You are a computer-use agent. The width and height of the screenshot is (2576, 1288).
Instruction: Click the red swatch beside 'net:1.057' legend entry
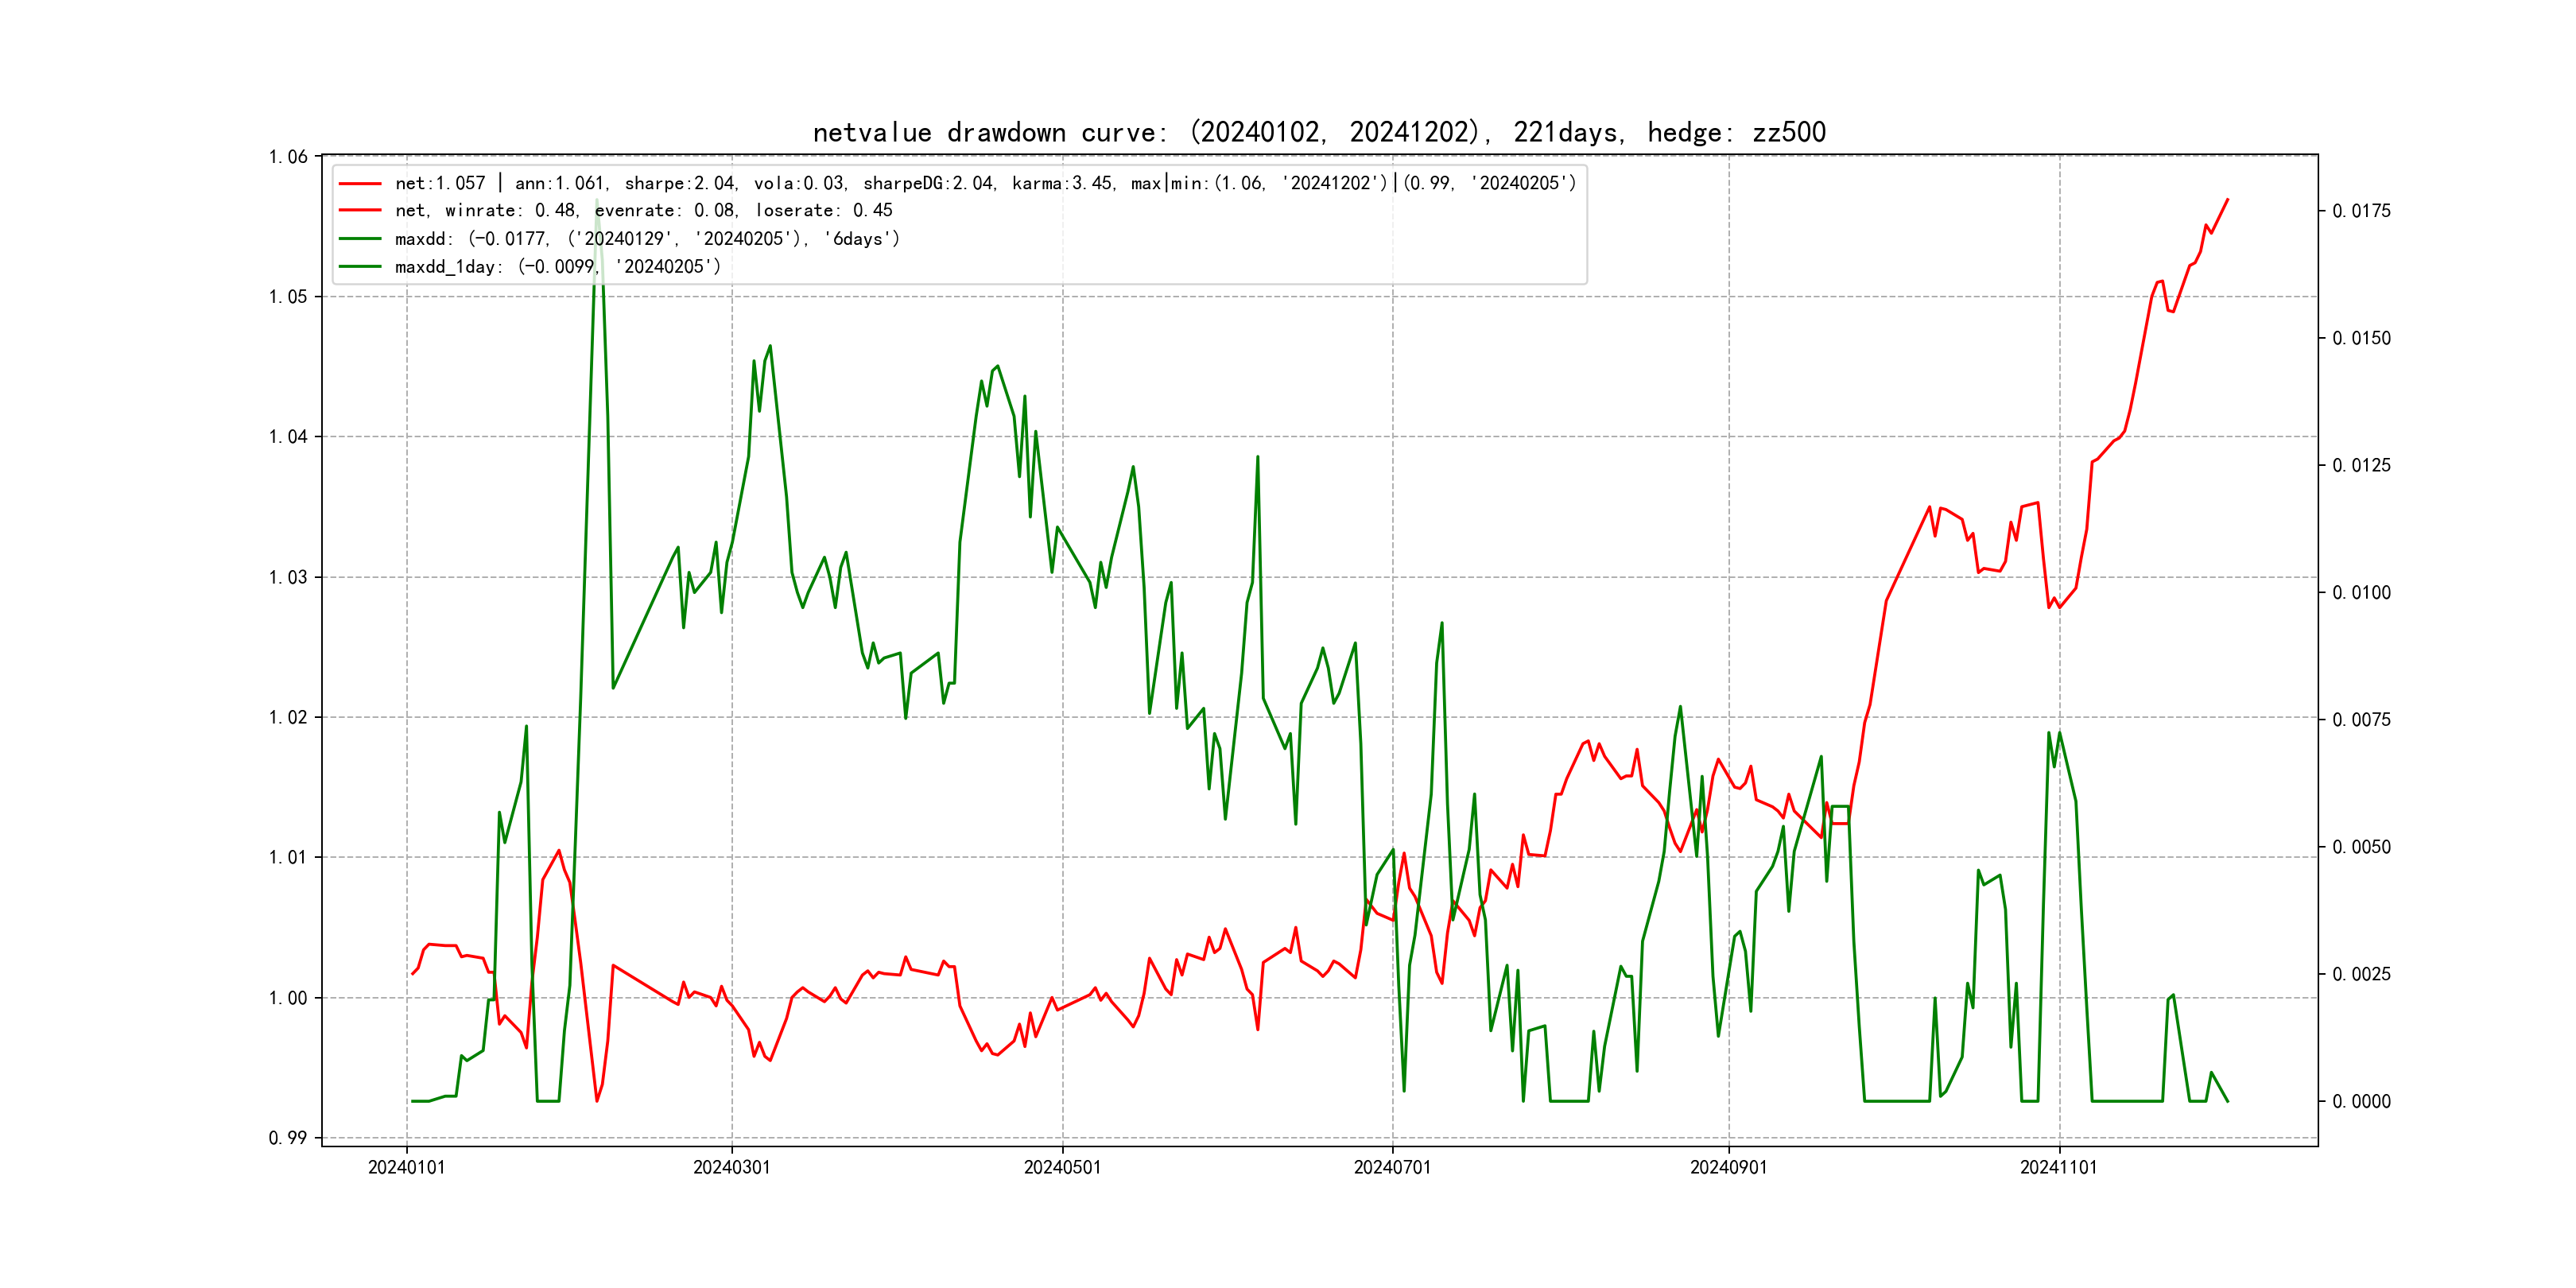[x=360, y=184]
